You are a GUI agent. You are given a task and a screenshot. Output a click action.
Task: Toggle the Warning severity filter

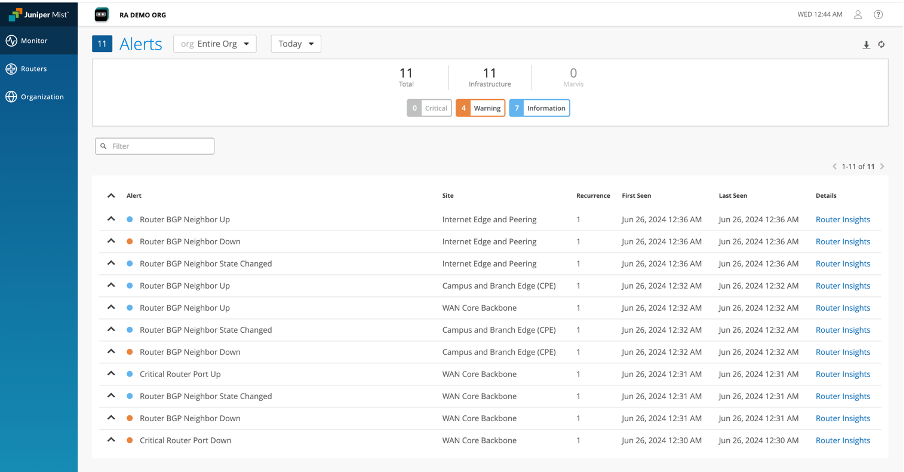click(x=480, y=108)
